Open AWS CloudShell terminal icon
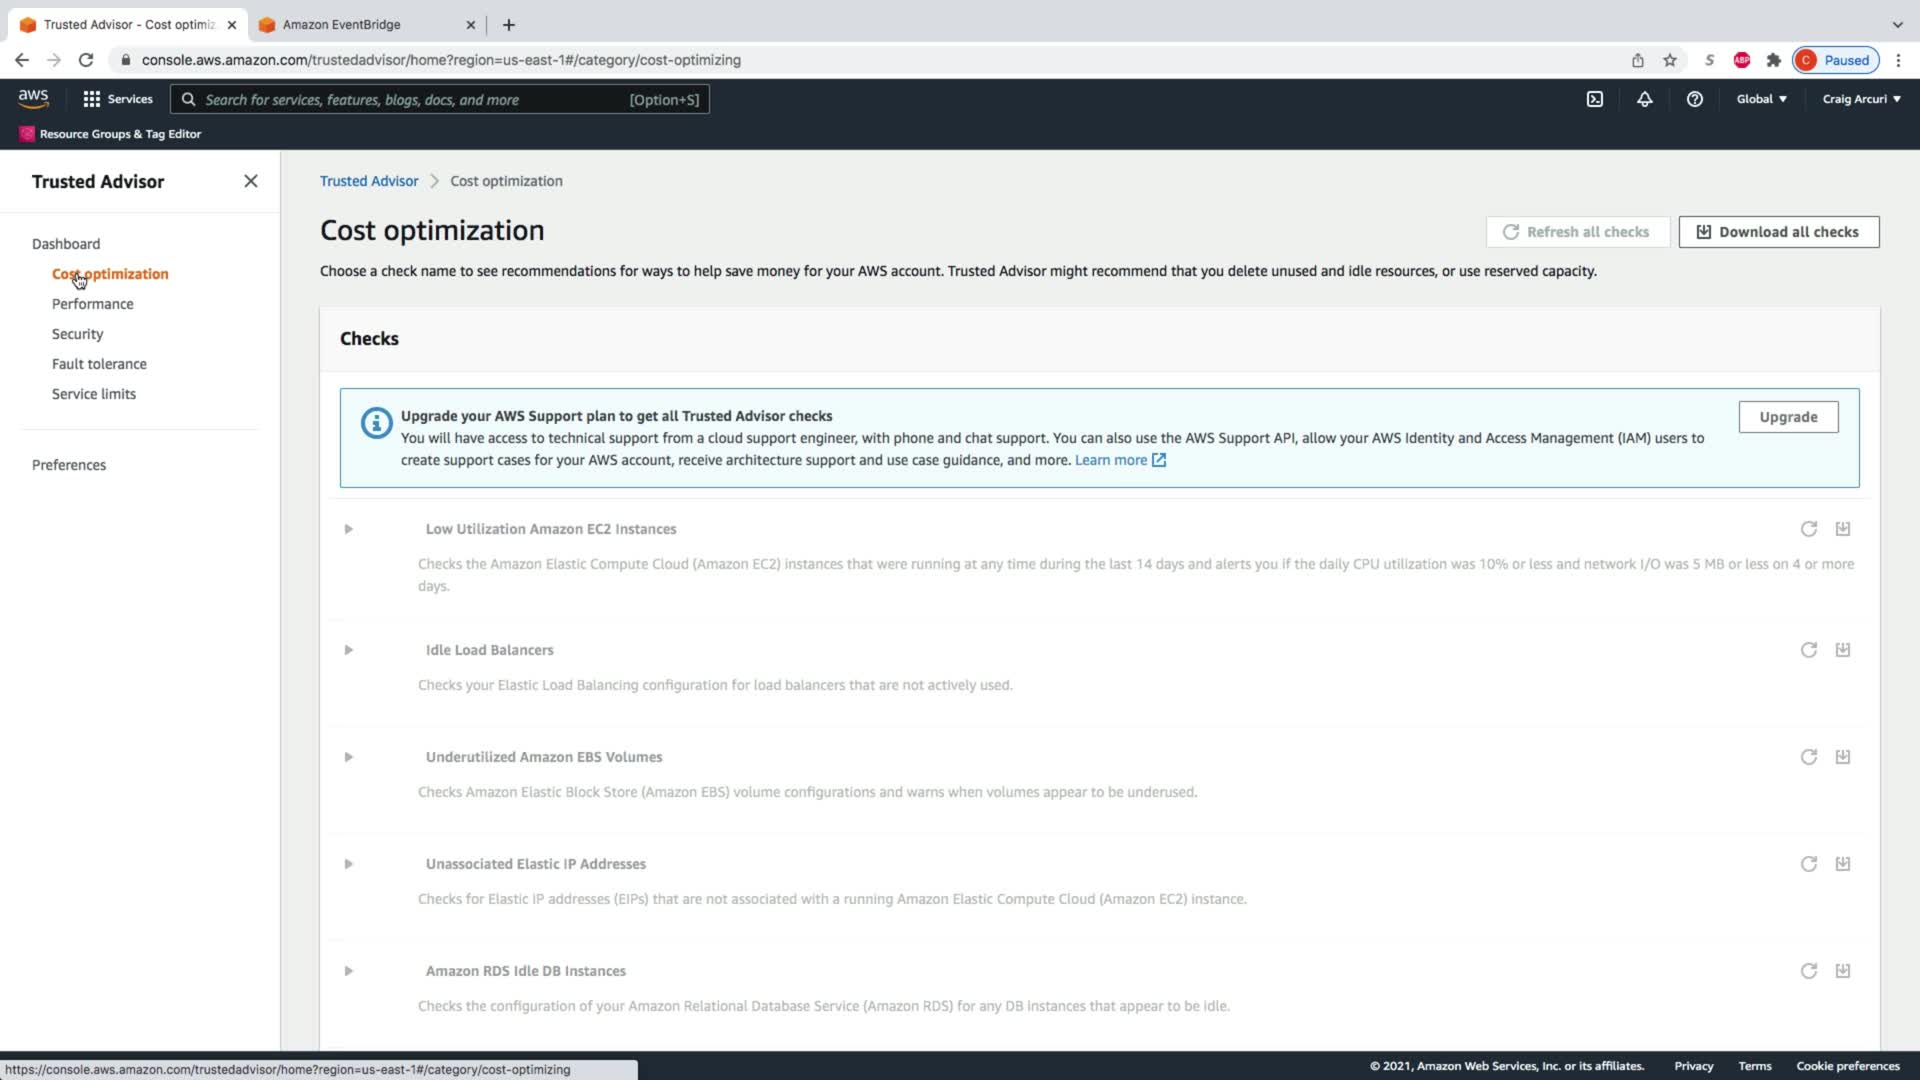Screen dimensions: 1920x1080 [1595, 99]
